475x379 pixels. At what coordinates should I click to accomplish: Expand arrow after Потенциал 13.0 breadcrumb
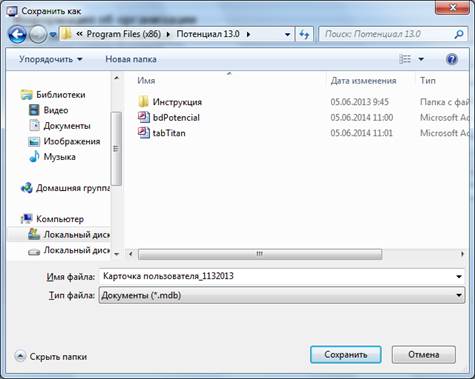(248, 34)
